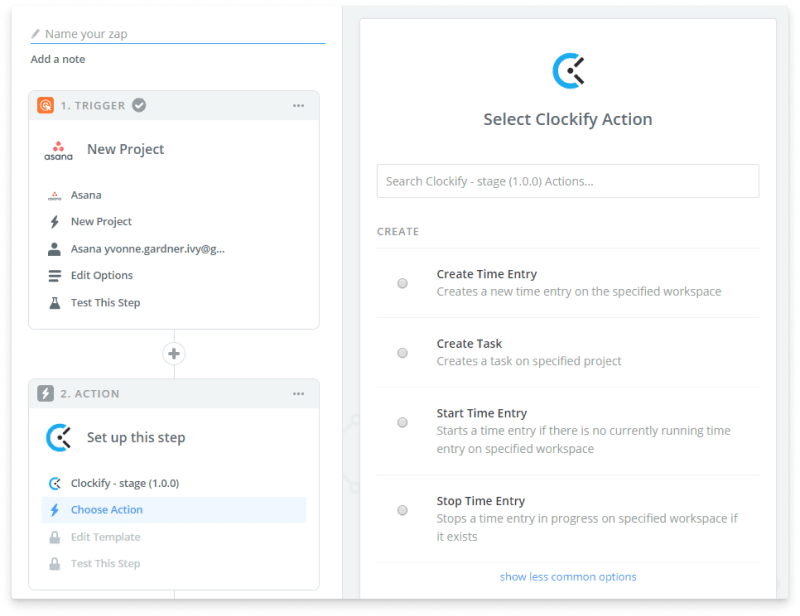Open the Asana yvonne.gardner.ivy account row
The width and height of the screenshot is (800, 616).
pos(173,249)
